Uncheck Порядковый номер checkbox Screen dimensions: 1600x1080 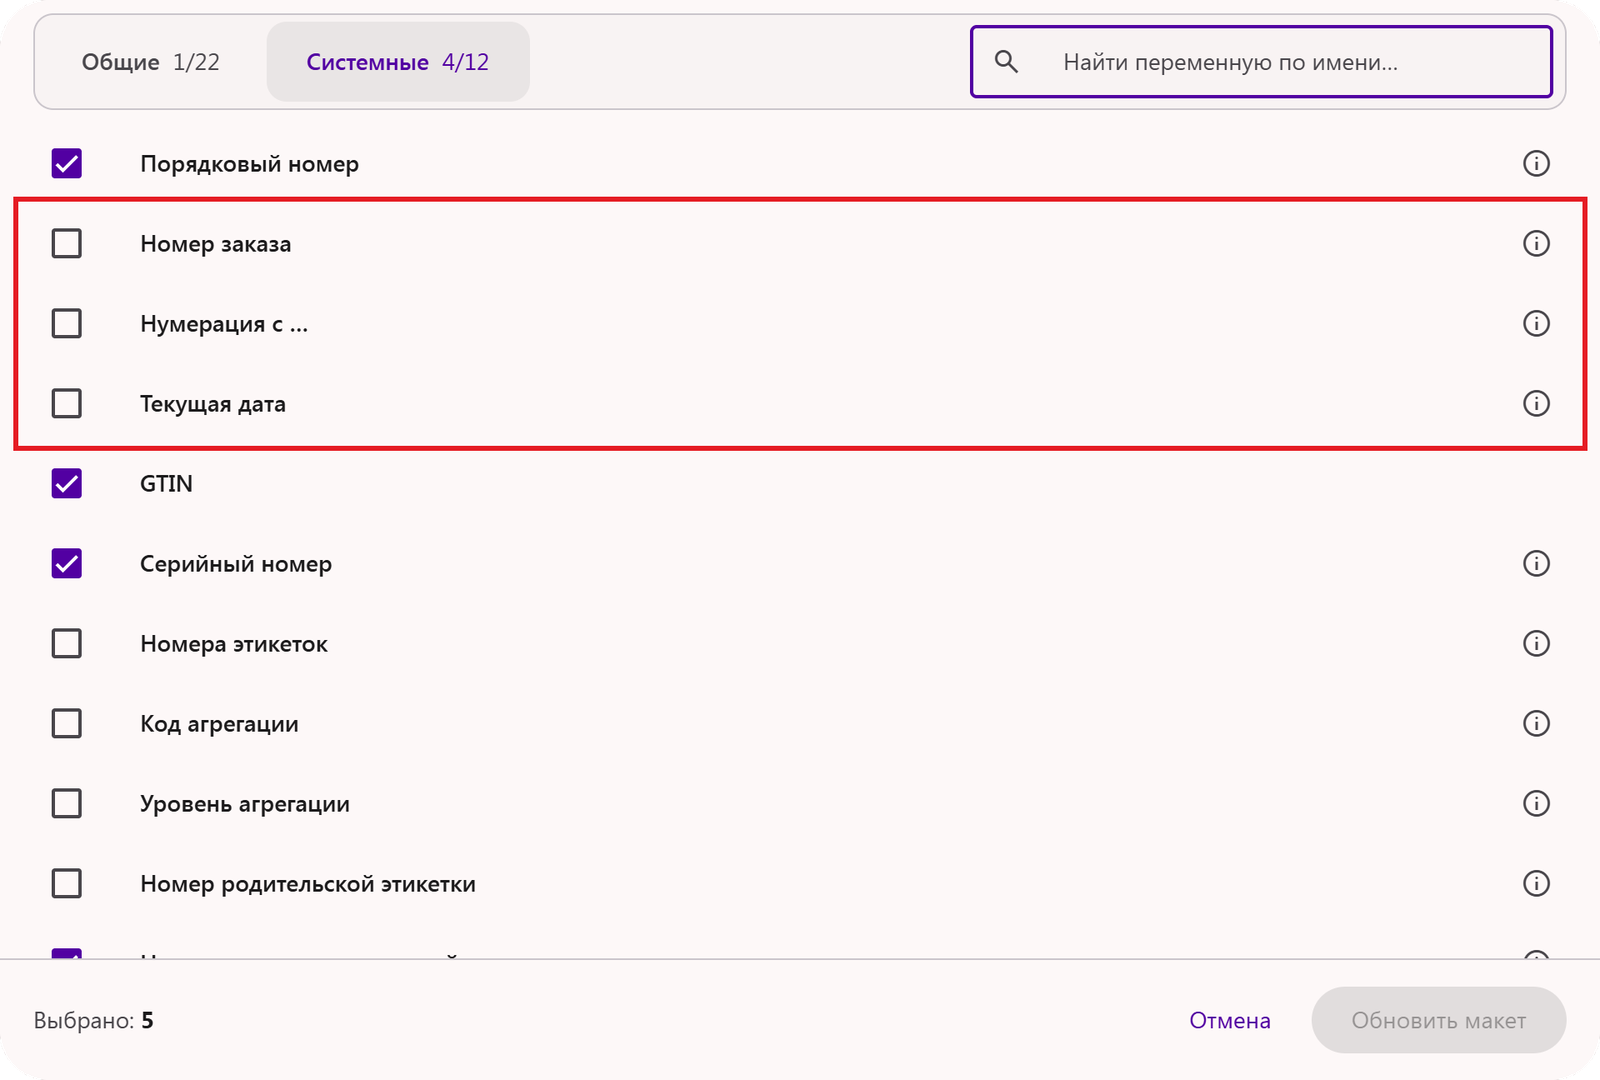pos(67,163)
